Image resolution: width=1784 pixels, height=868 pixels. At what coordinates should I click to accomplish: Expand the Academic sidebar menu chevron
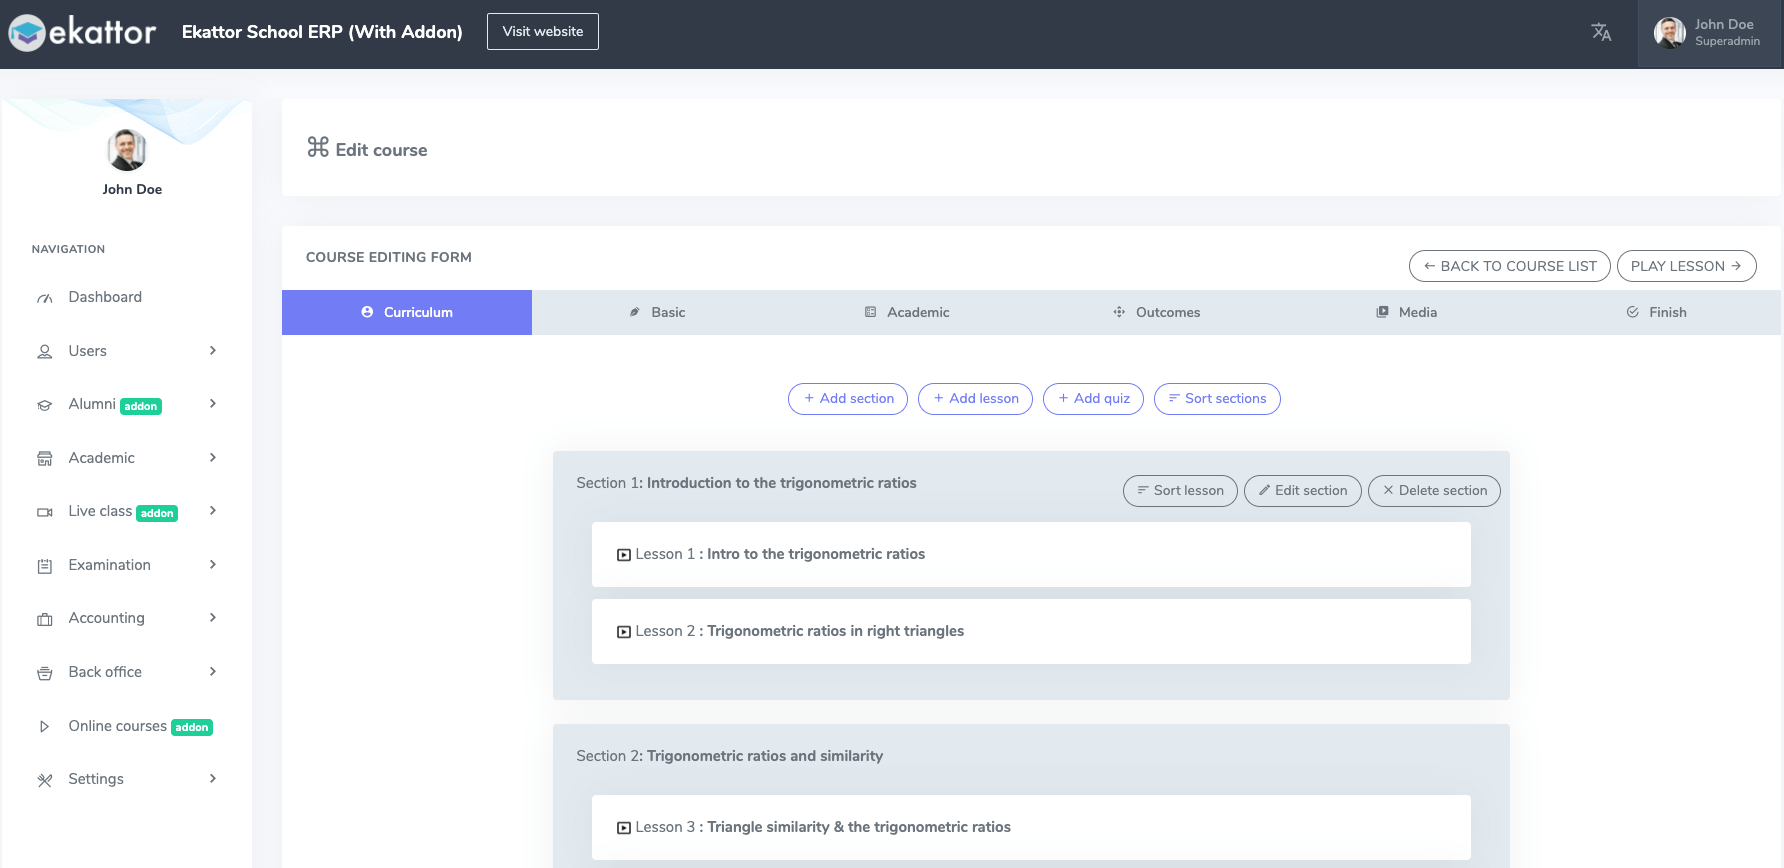213,457
